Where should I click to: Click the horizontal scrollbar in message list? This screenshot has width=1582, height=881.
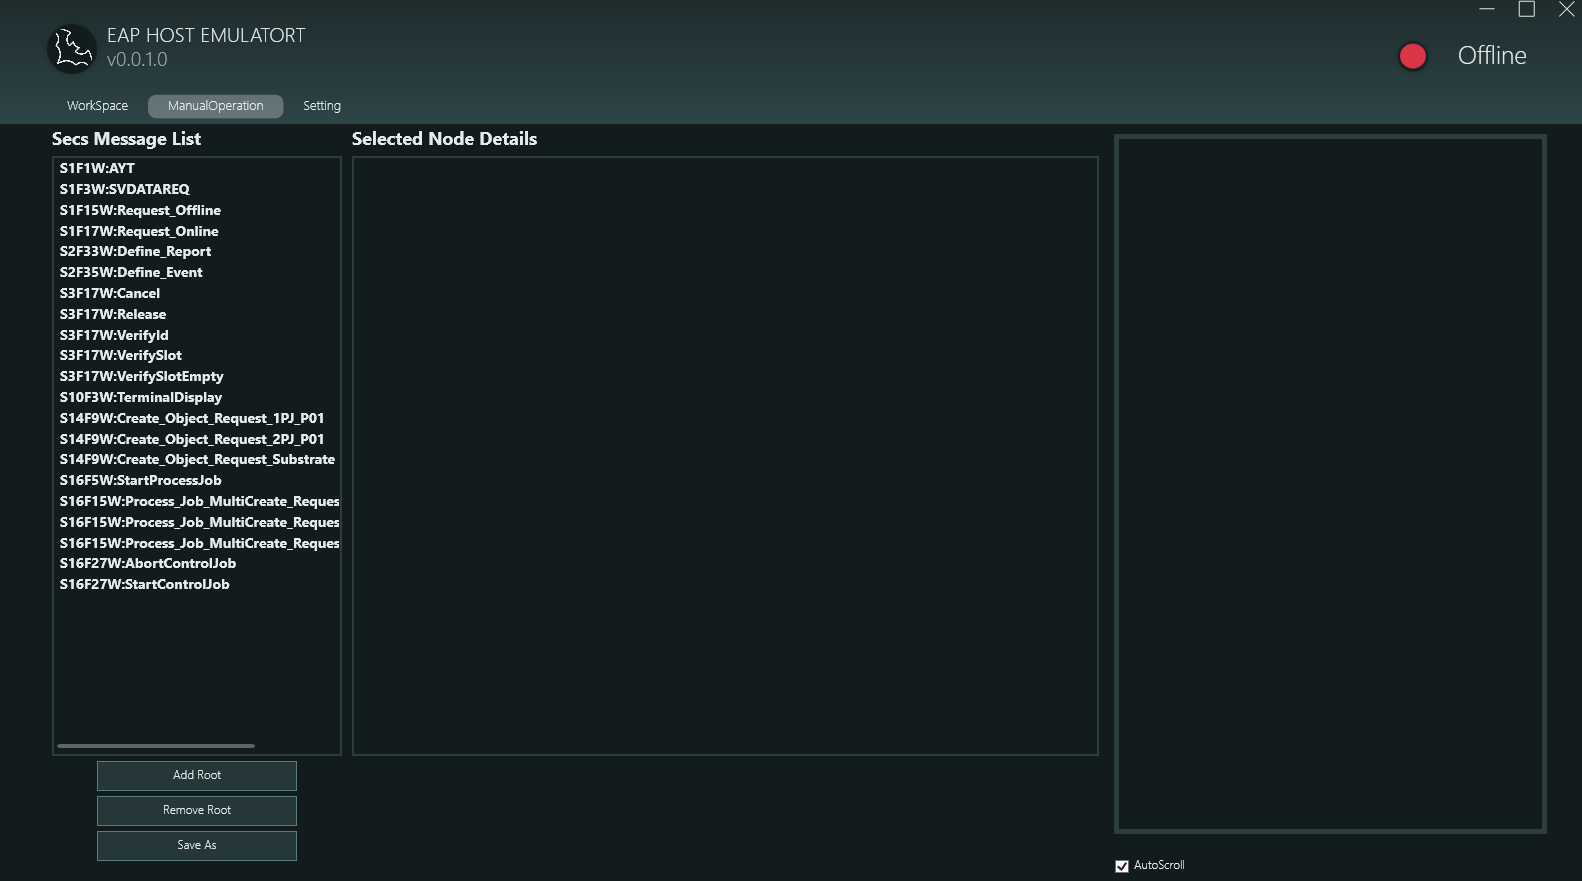pyautogui.click(x=156, y=746)
